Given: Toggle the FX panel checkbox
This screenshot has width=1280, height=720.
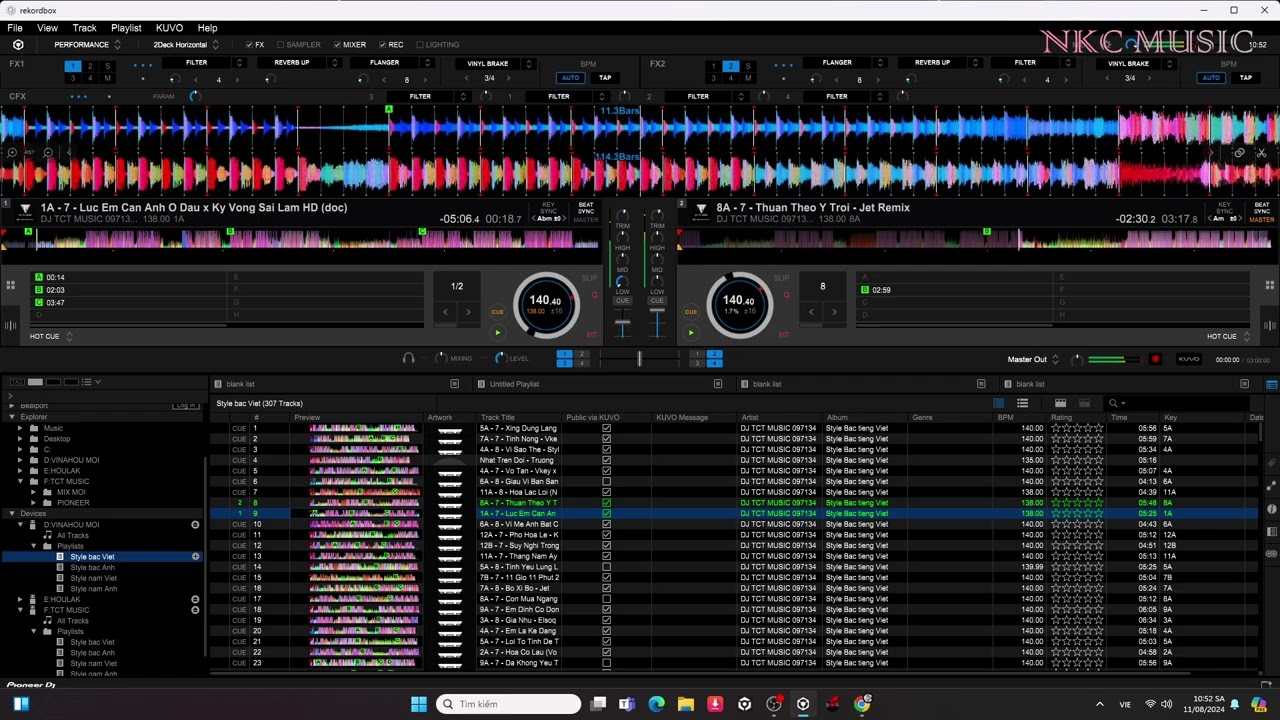Looking at the screenshot, I should click(249, 45).
